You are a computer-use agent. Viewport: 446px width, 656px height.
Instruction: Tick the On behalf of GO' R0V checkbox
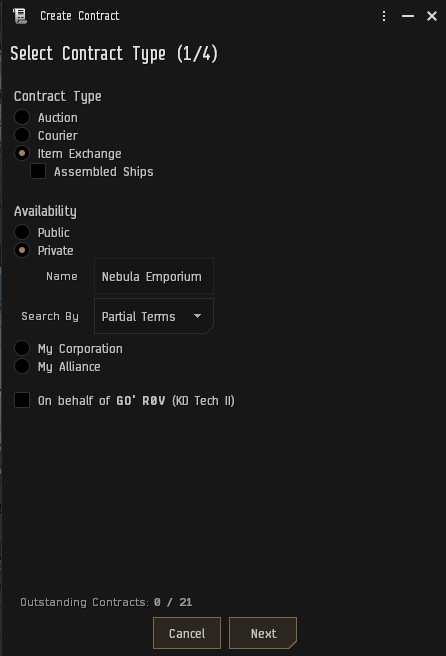coord(22,400)
